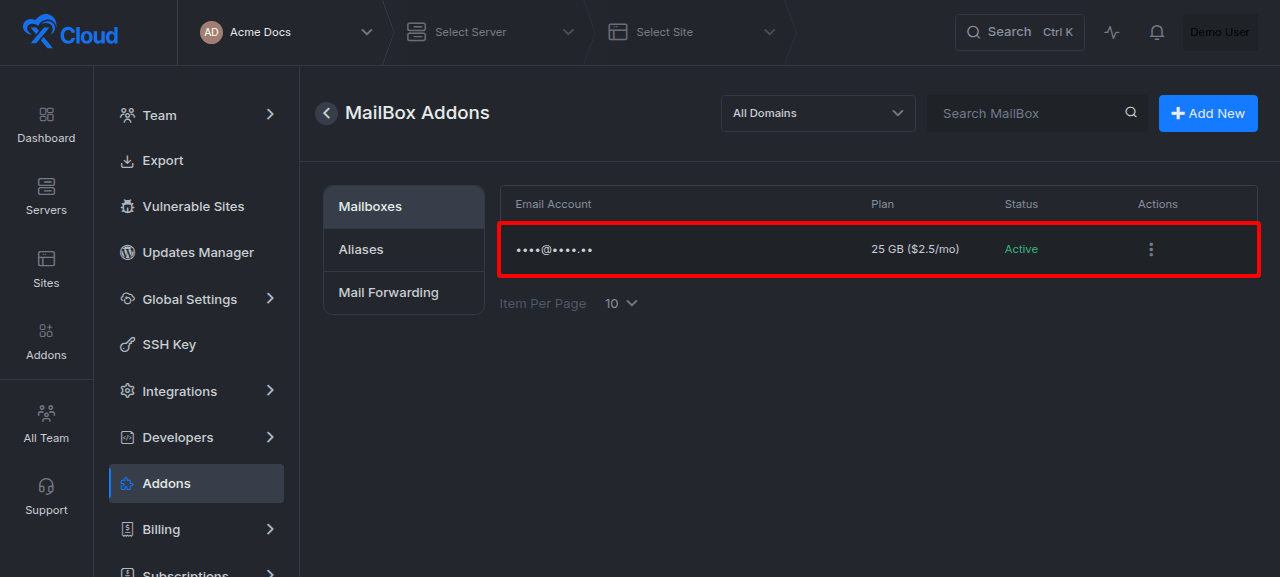Expand the Integrations submenu chevron
The image size is (1280, 577).
[x=270, y=390]
